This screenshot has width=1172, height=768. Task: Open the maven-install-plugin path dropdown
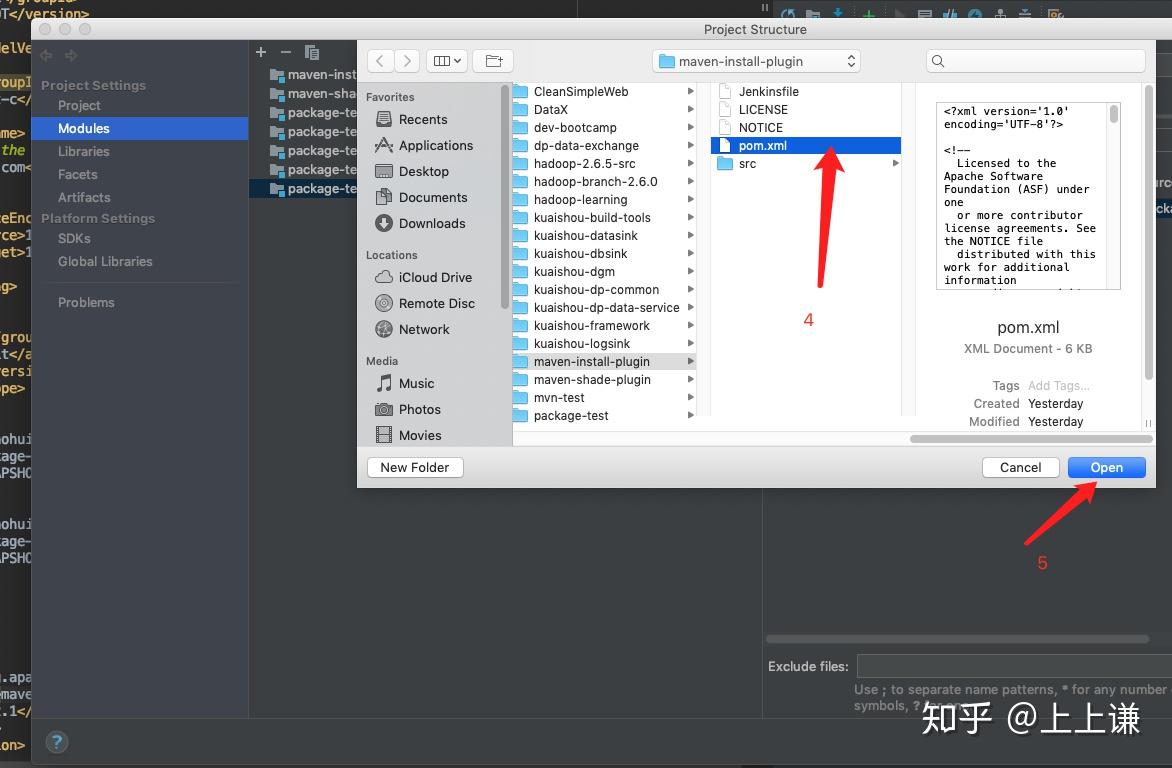[755, 60]
